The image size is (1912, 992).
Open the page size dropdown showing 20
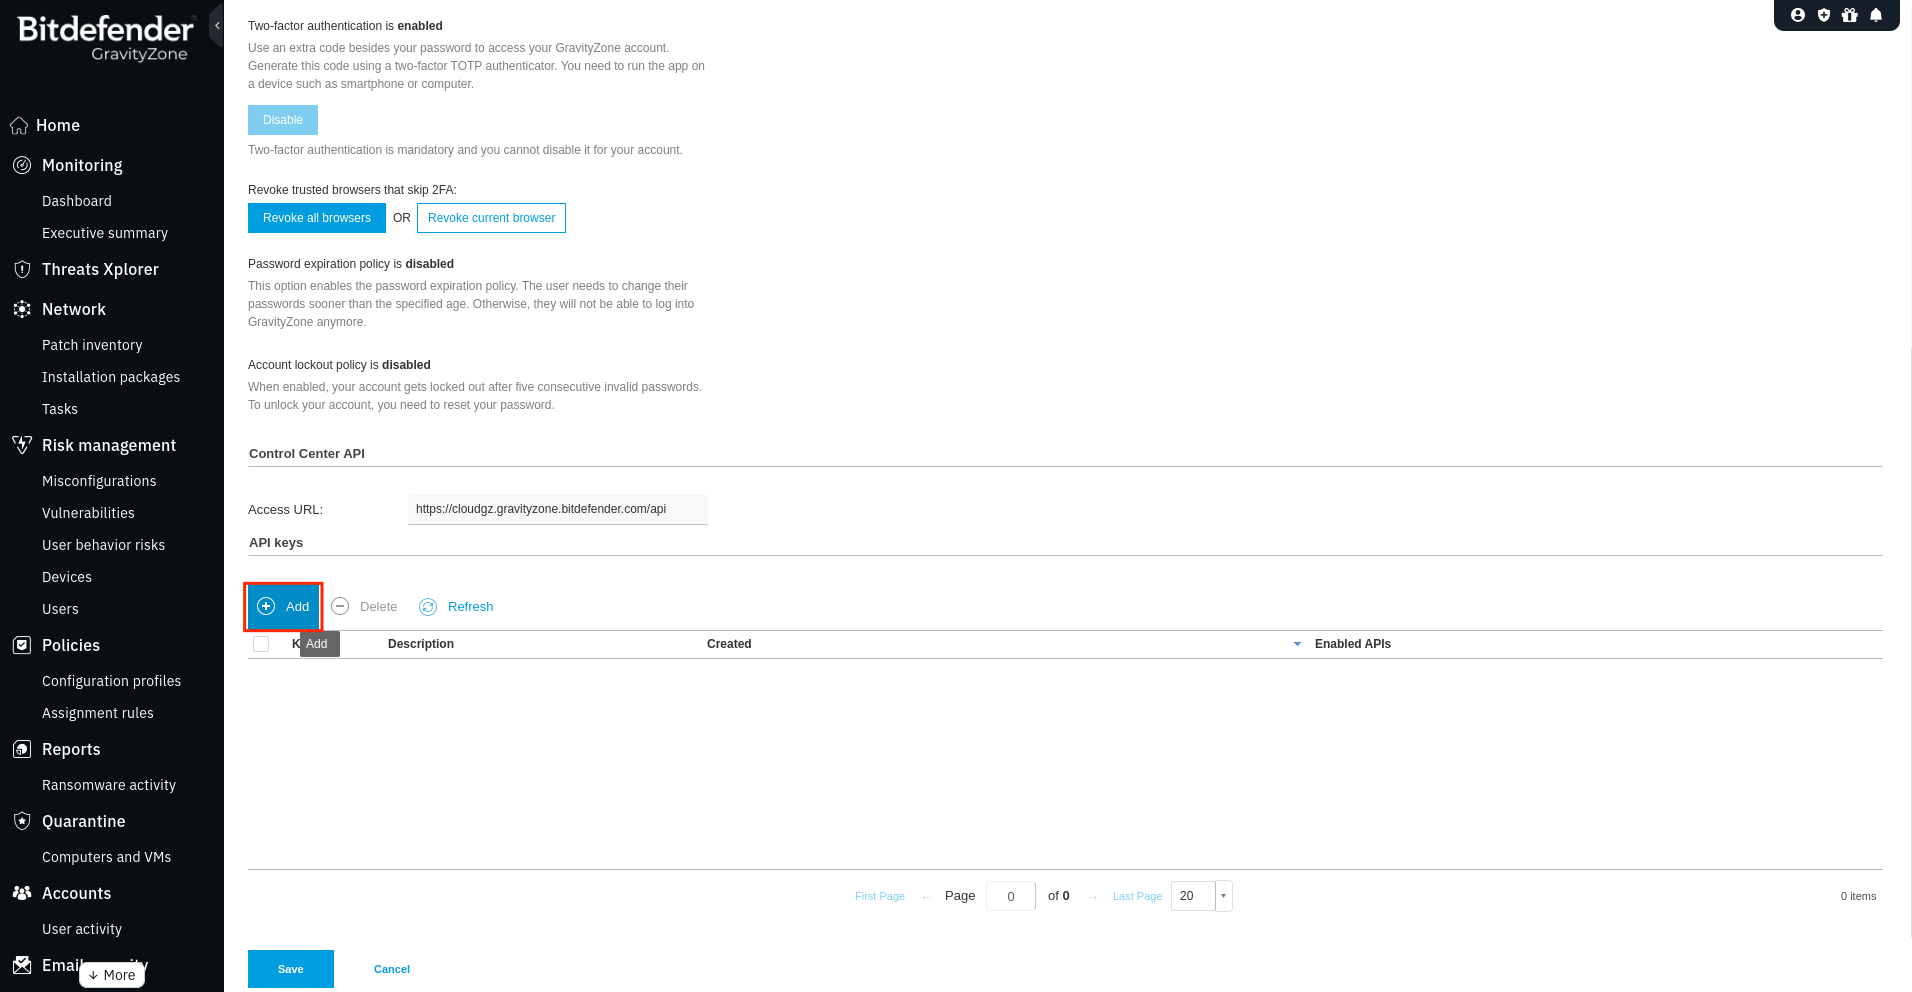pyautogui.click(x=1222, y=896)
